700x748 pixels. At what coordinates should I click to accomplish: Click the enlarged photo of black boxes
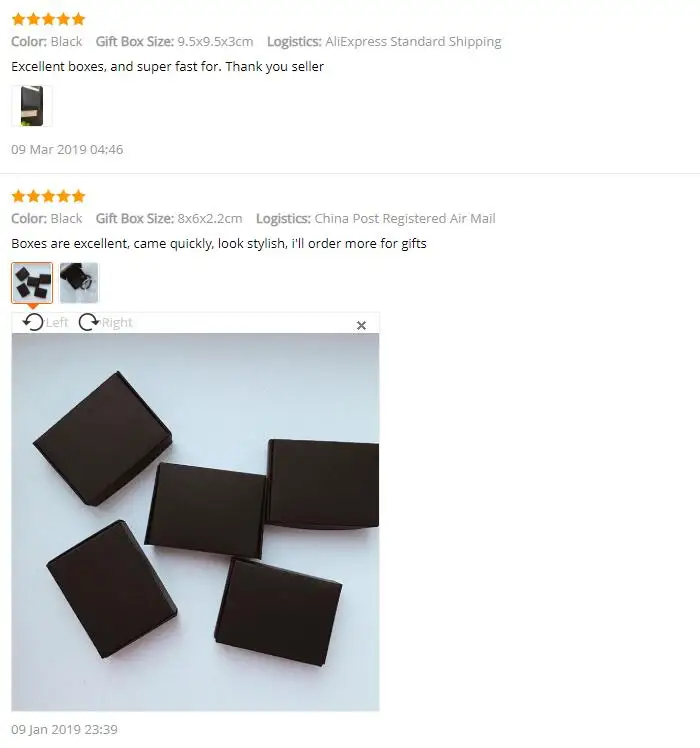196,522
